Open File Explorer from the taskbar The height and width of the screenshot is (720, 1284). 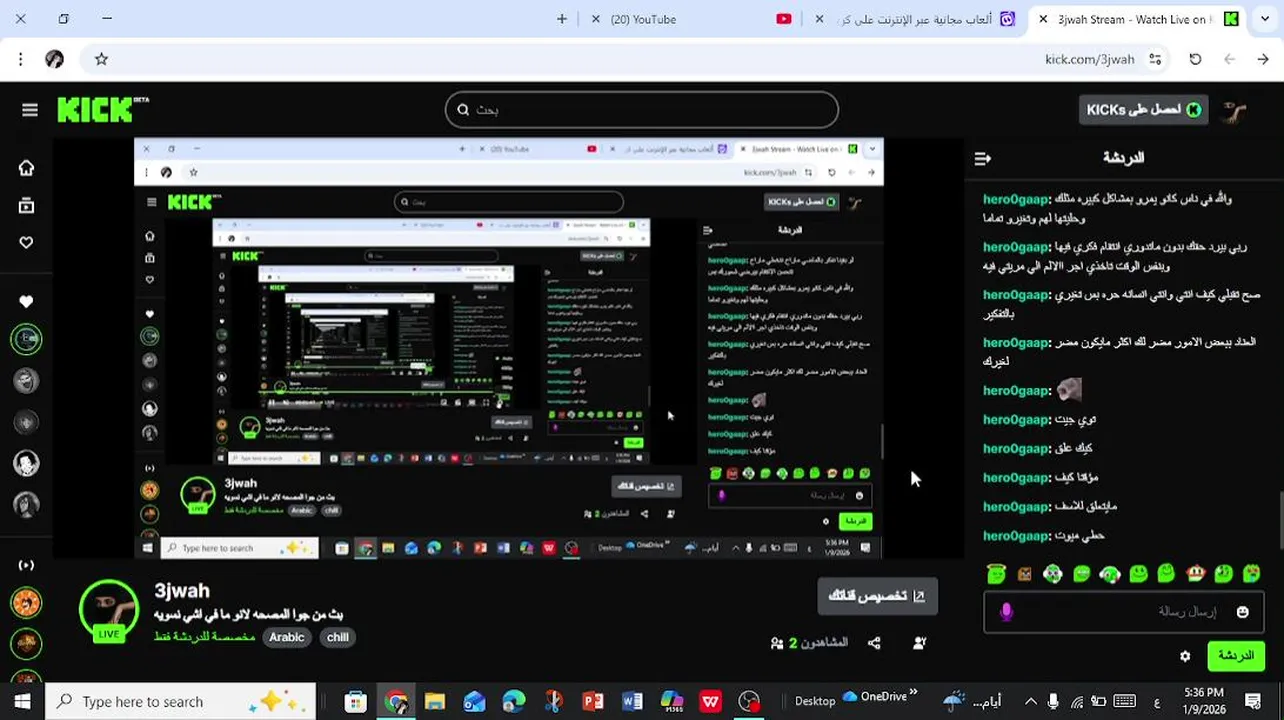[x=435, y=701]
